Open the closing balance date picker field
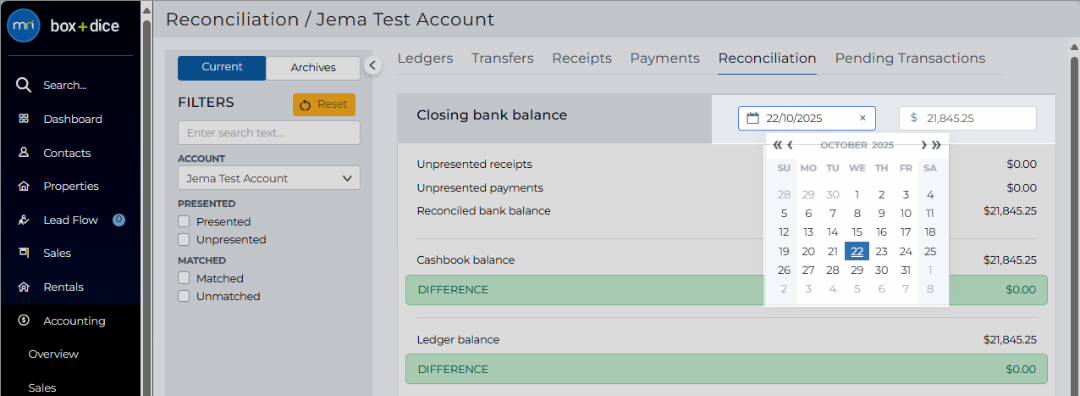 tap(807, 118)
